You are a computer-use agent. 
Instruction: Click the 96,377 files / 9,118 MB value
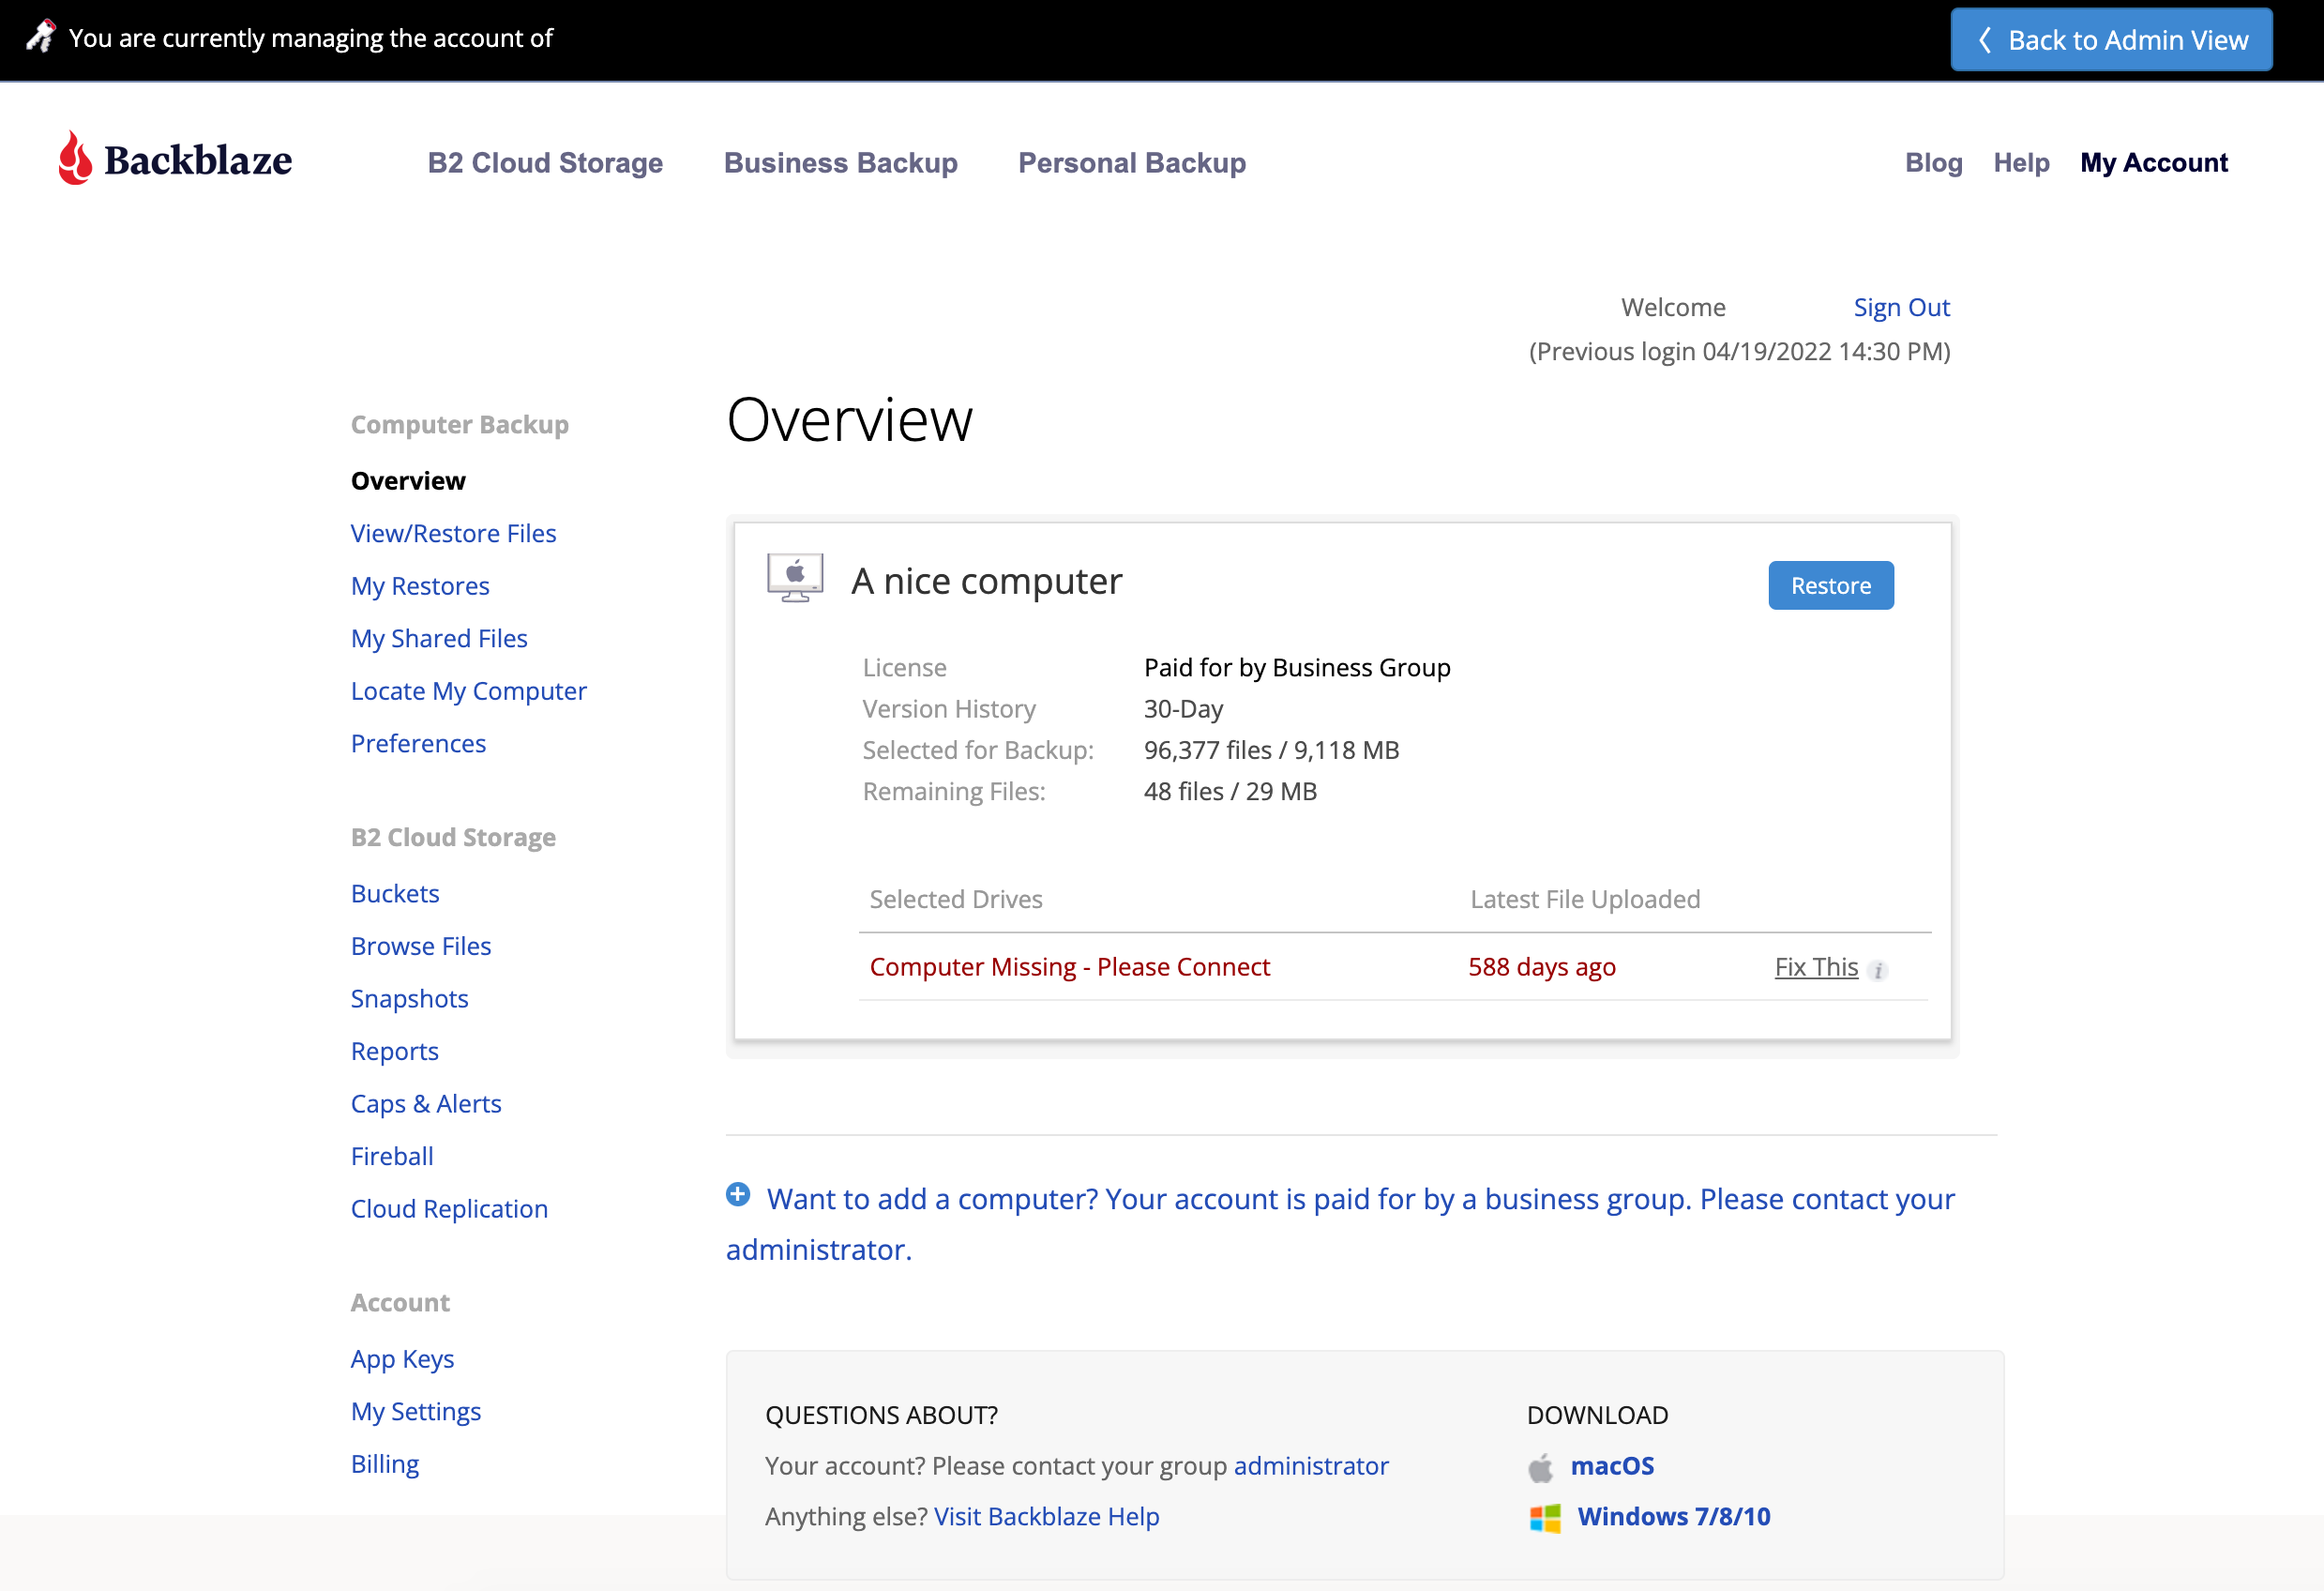pyautogui.click(x=1271, y=750)
